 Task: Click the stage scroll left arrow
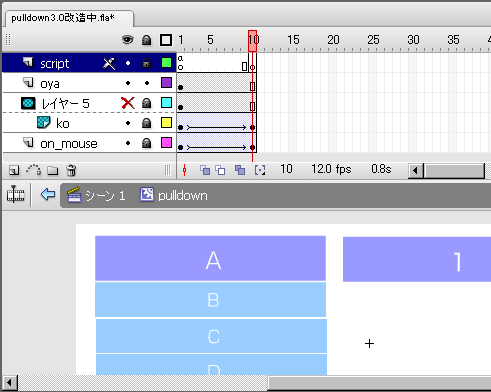coord(10,382)
